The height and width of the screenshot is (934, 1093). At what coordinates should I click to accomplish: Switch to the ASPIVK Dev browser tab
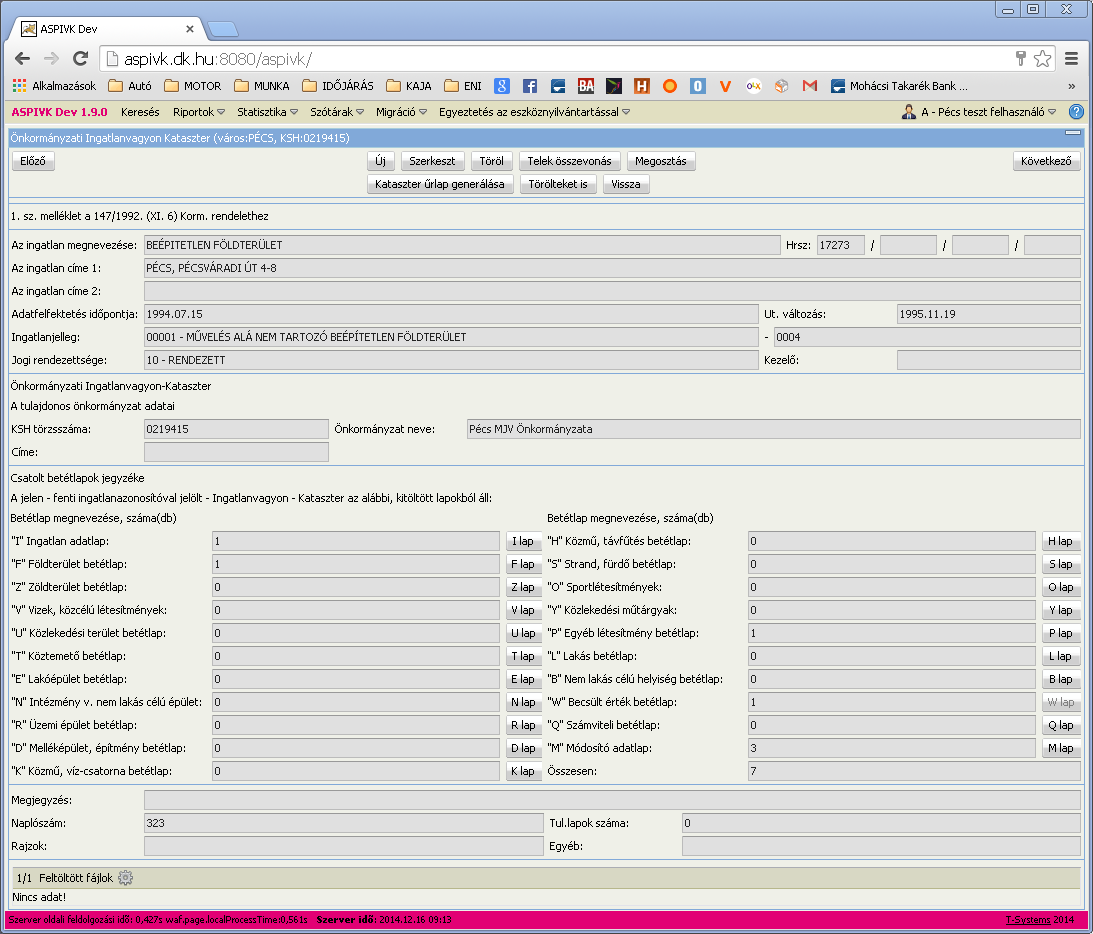(x=105, y=29)
